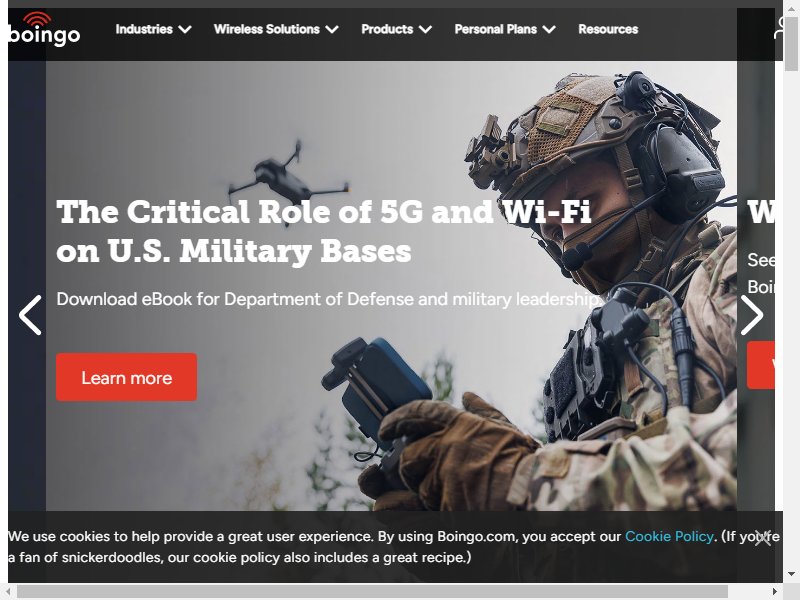Show the previous carousel slide
Screen dimensions: 800x600
(30, 315)
